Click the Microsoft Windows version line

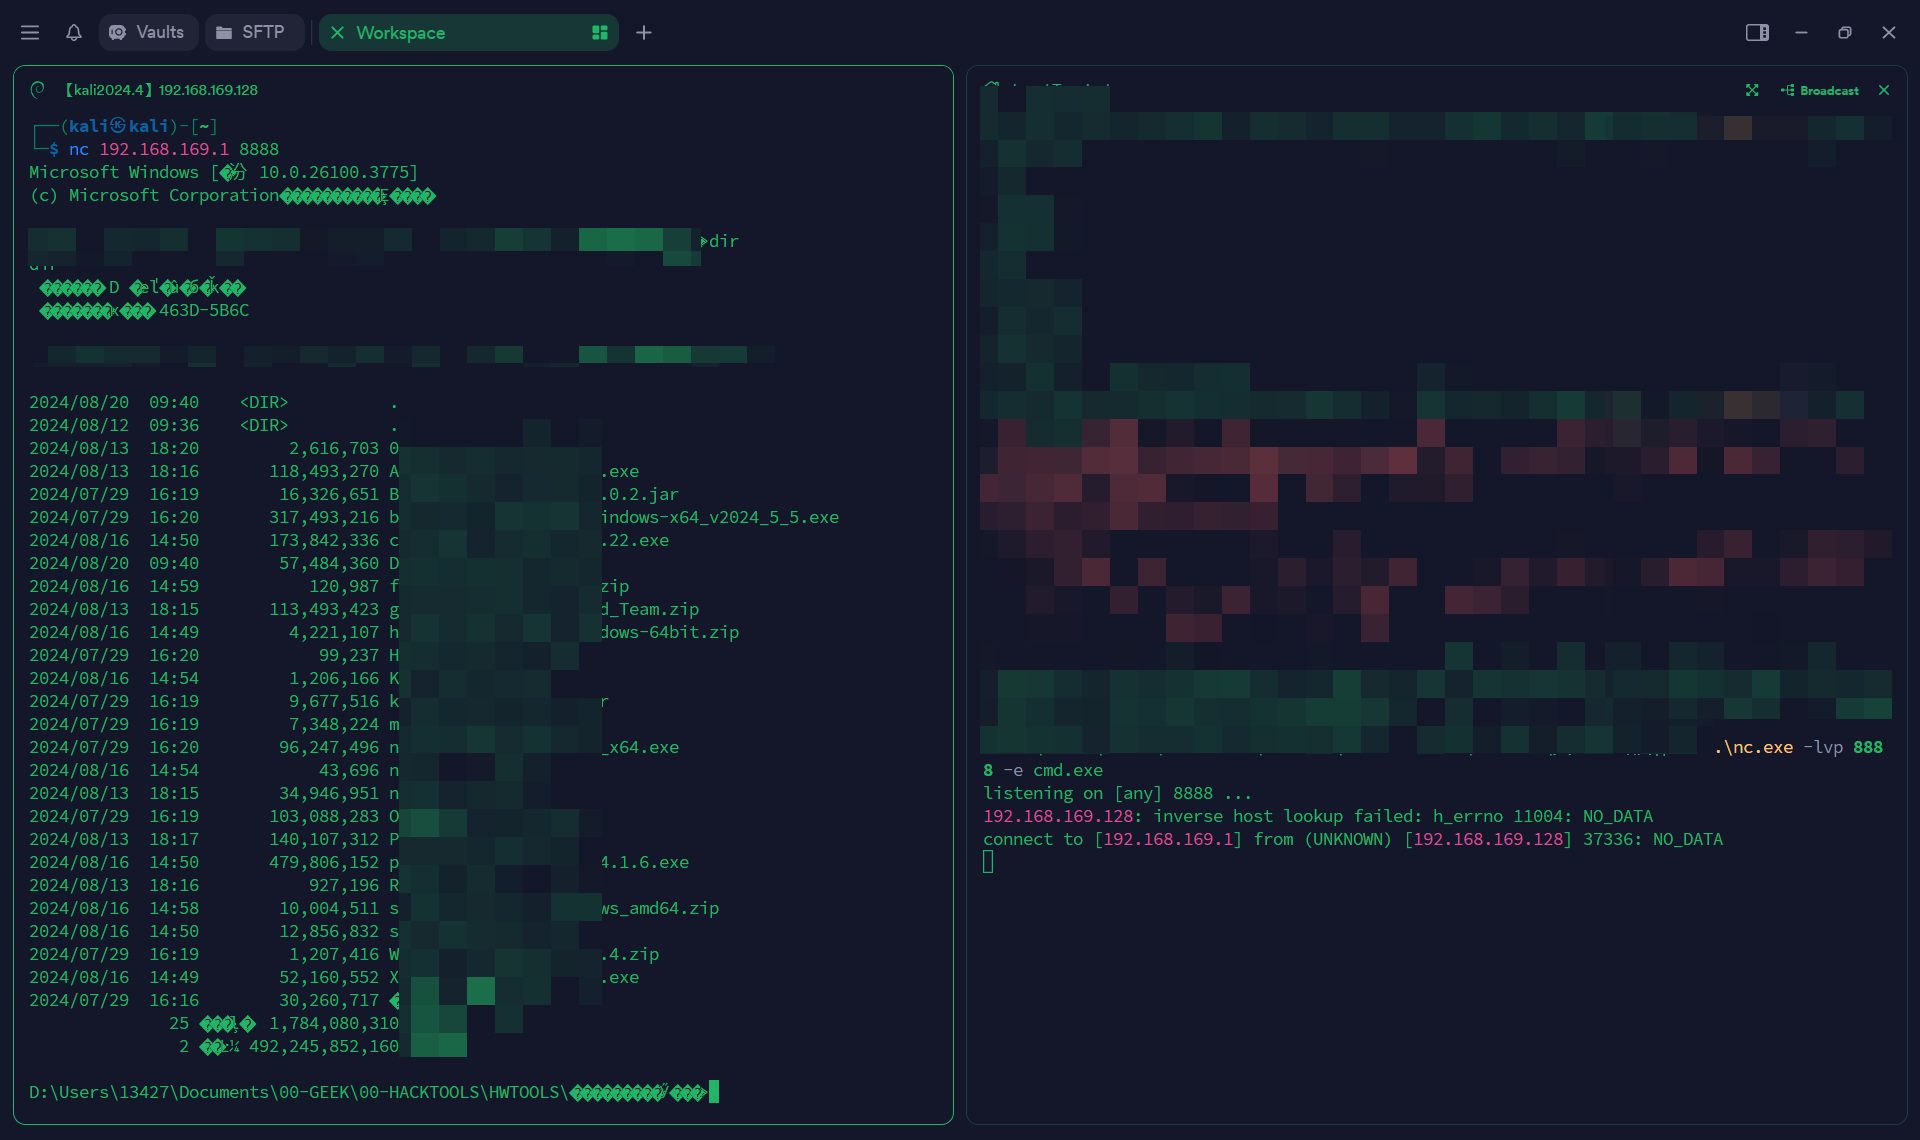coord(224,172)
